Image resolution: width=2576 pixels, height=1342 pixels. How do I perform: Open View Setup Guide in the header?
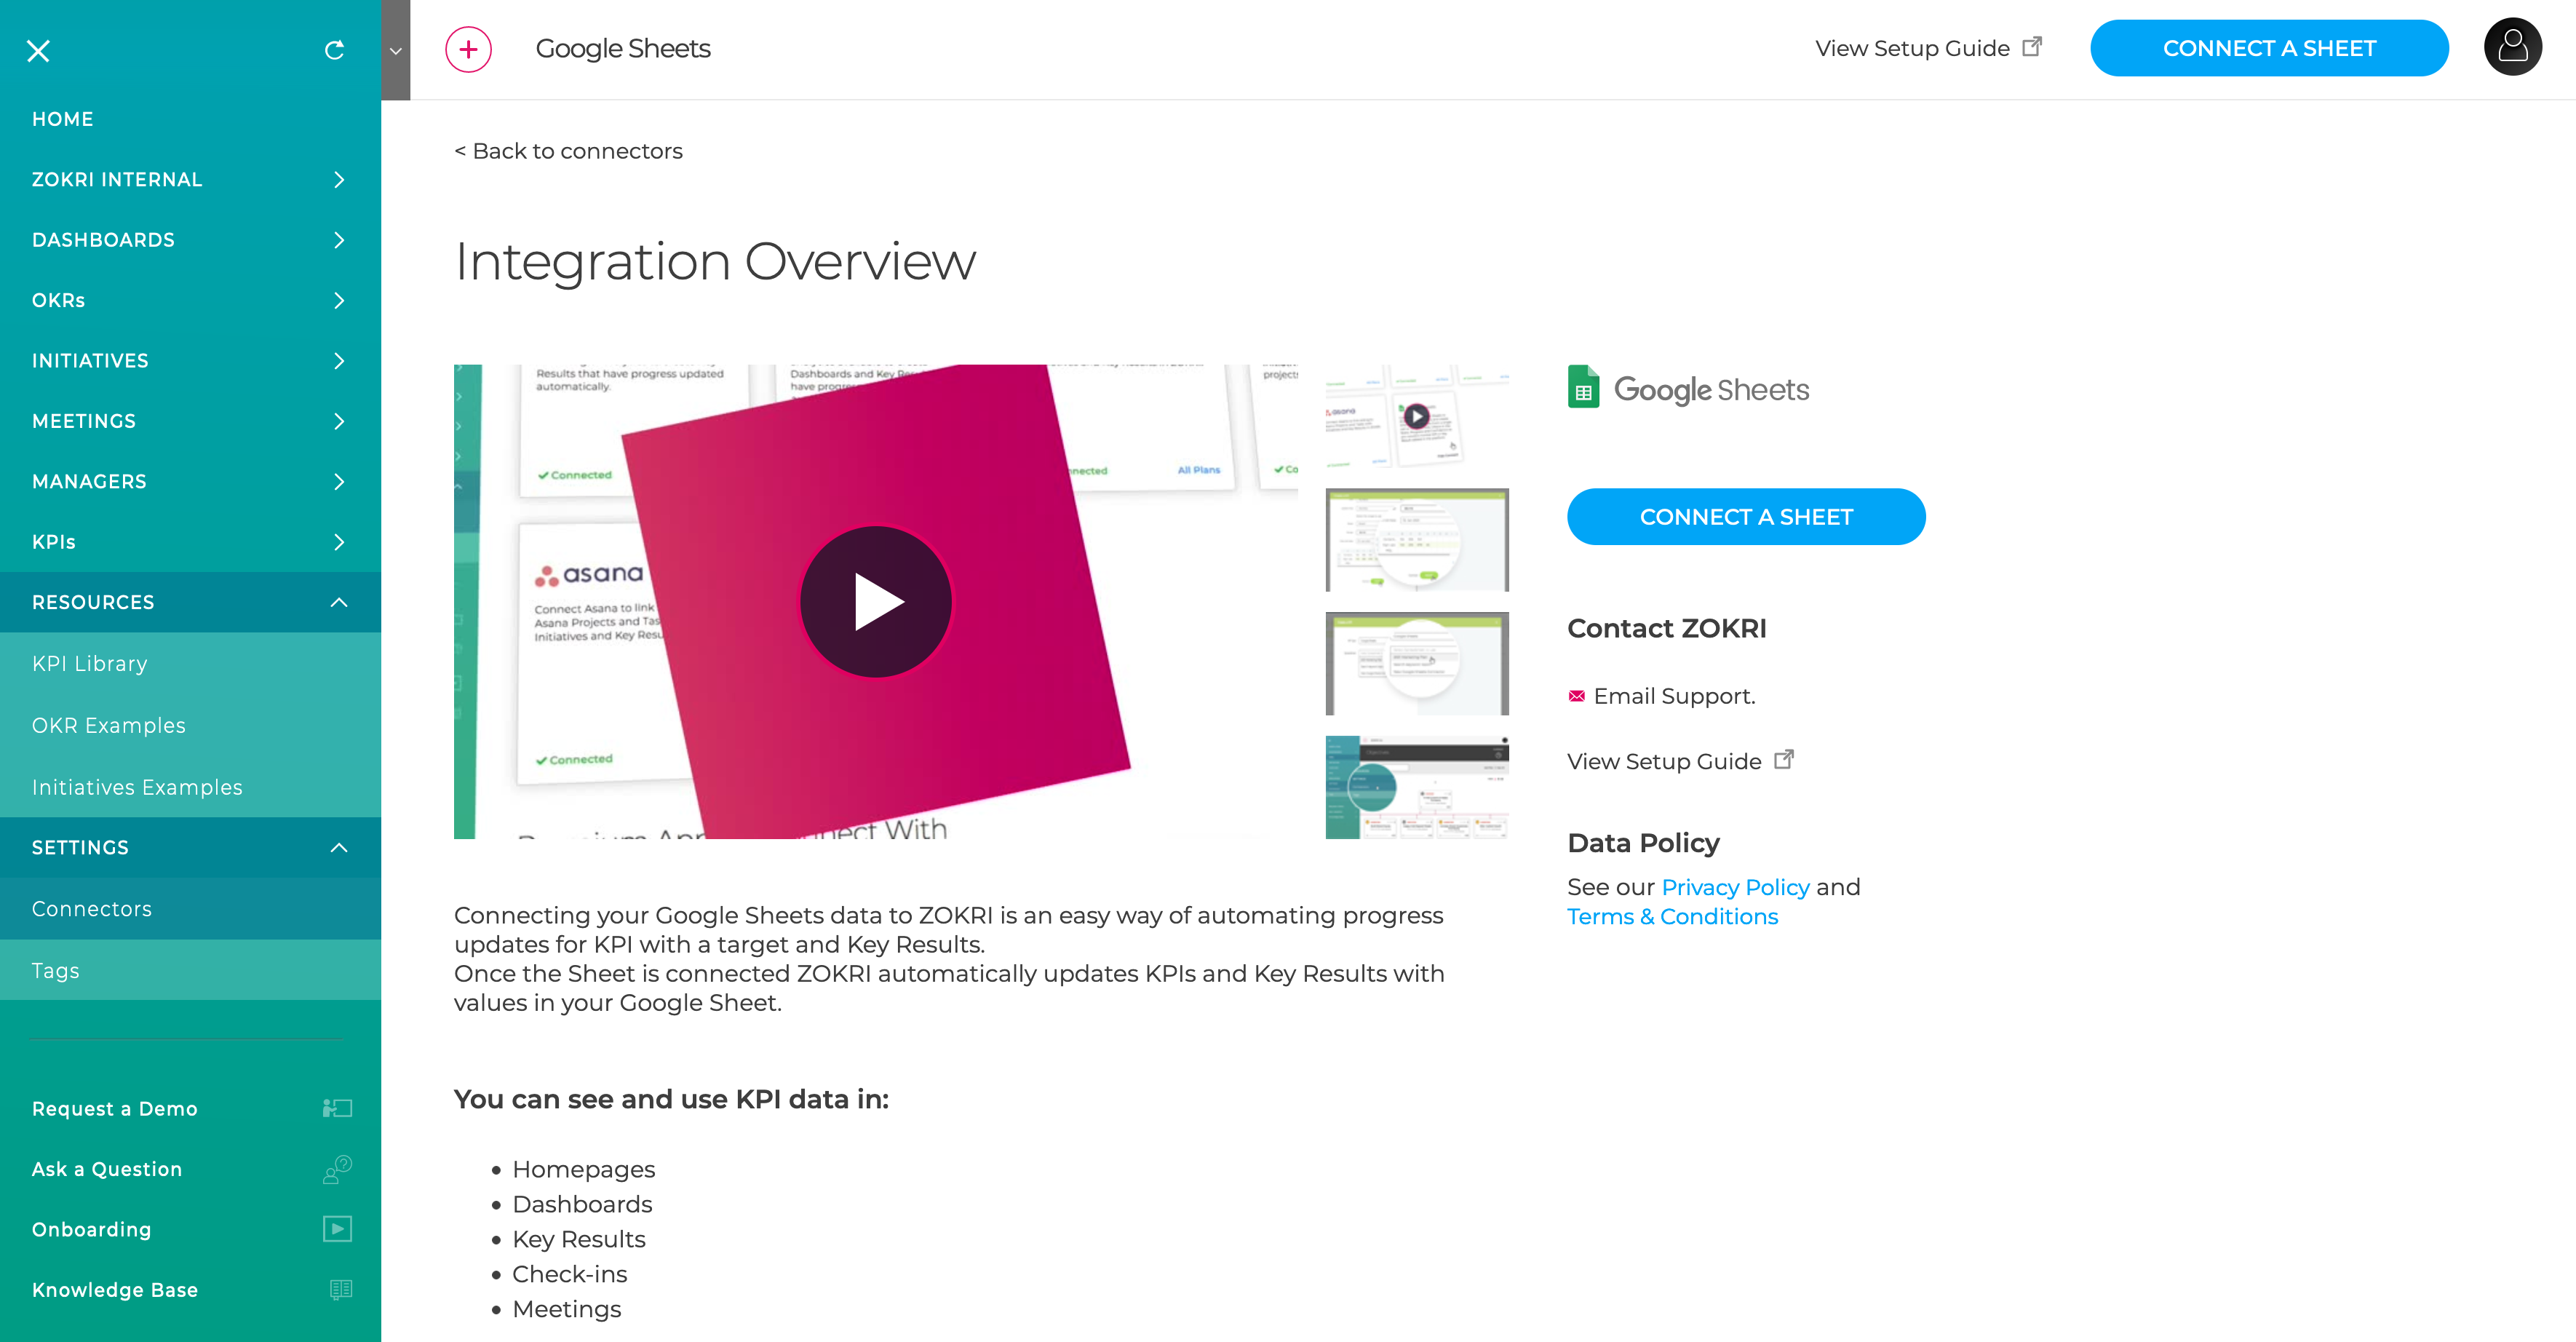click(1912, 48)
